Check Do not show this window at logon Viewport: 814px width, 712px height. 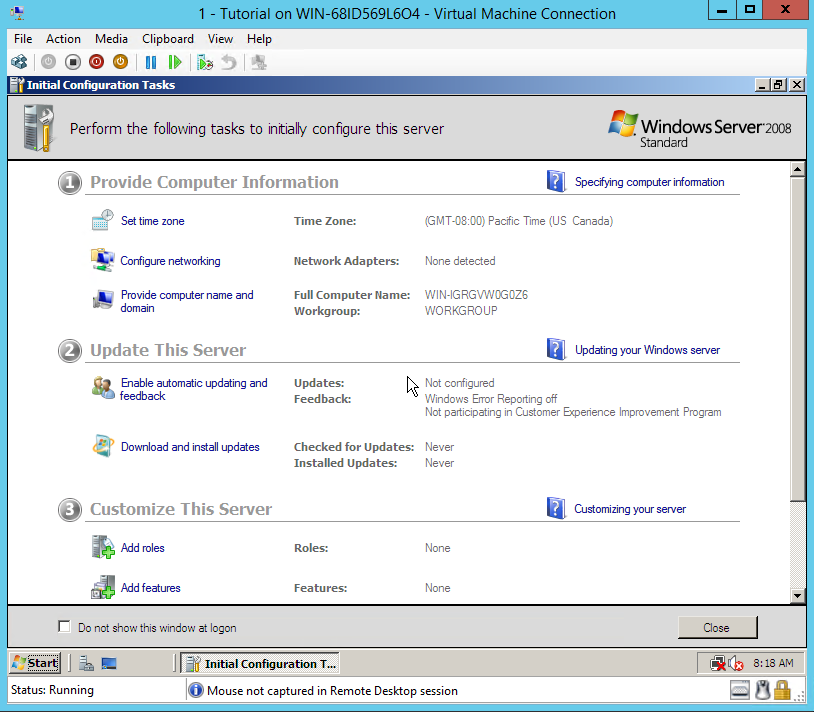click(64, 627)
